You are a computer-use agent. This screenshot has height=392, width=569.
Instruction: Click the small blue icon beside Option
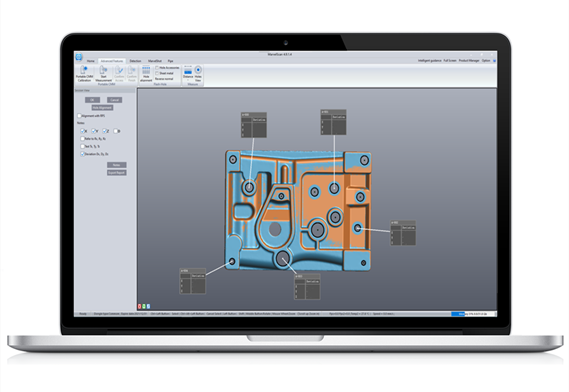[494, 61]
